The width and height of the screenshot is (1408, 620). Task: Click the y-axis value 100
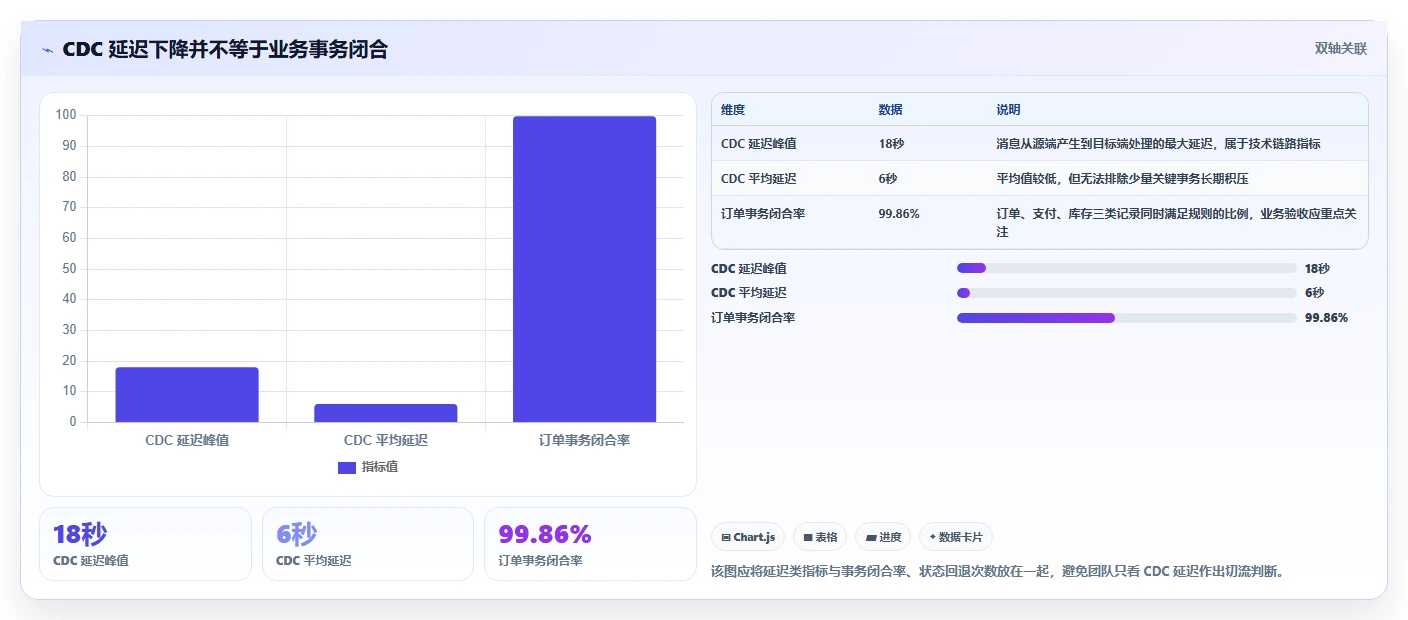[x=66, y=115]
